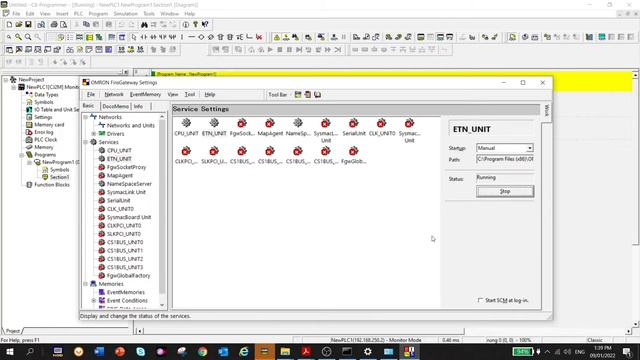Open Chrome from the taskbar
Viewport: 640px width, 360px height.
(202, 351)
